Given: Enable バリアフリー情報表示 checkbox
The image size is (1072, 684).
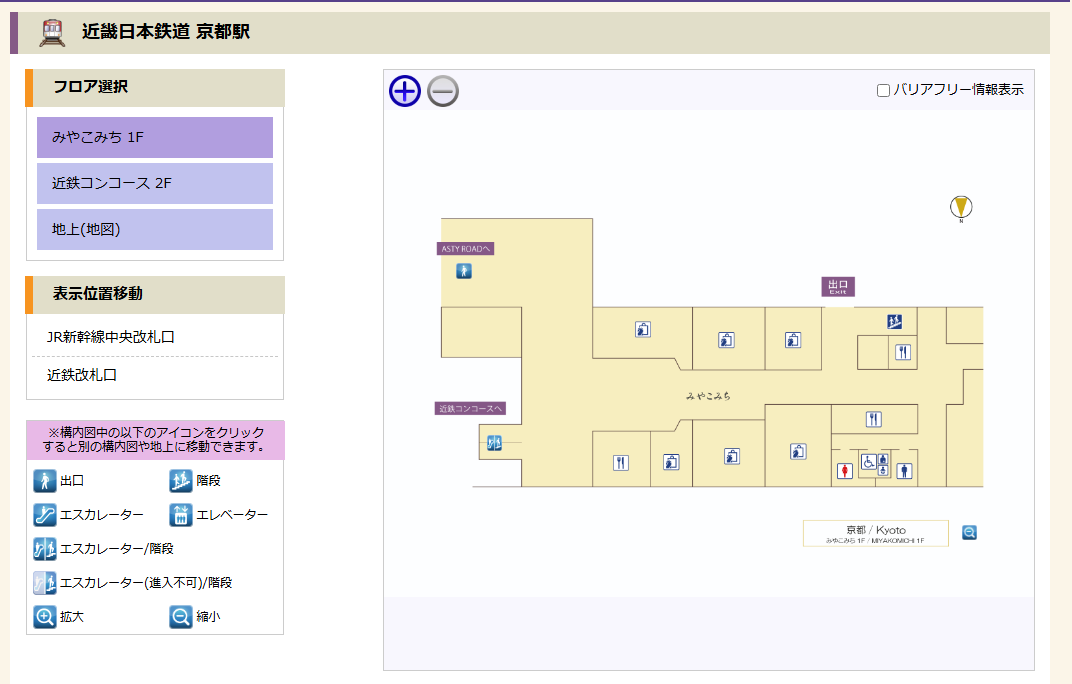Looking at the screenshot, I should 883,90.
